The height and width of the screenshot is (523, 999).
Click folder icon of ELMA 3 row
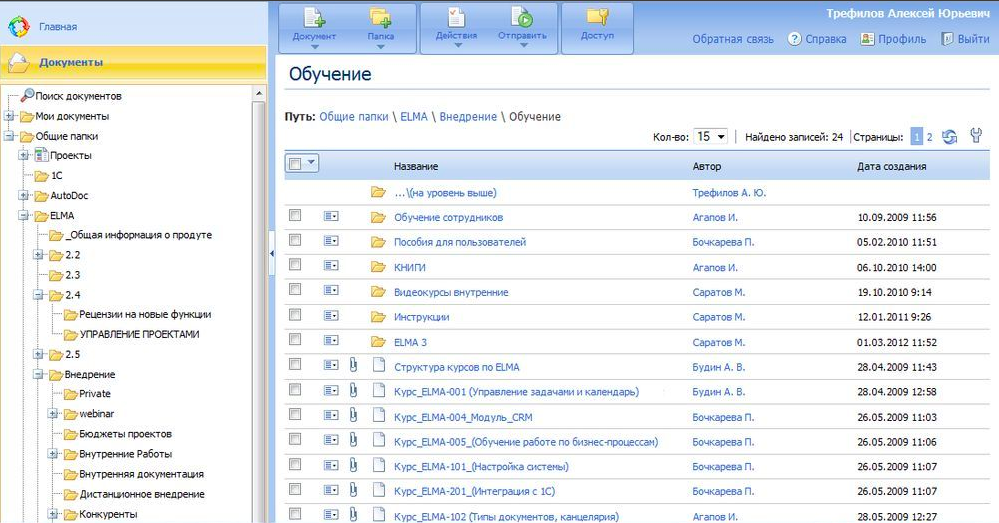coord(378,341)
